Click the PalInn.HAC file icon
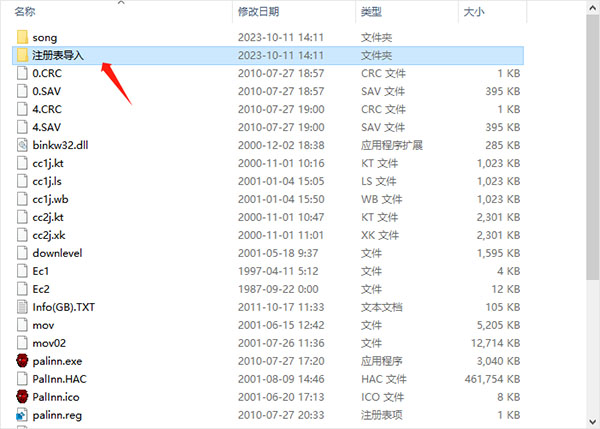This screenshot has height=429, width=600. pos(22,378)
